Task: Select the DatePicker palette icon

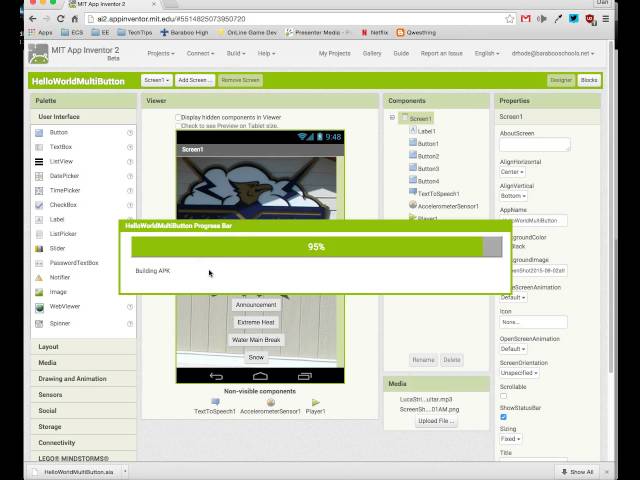Action: tap(39, 176)
